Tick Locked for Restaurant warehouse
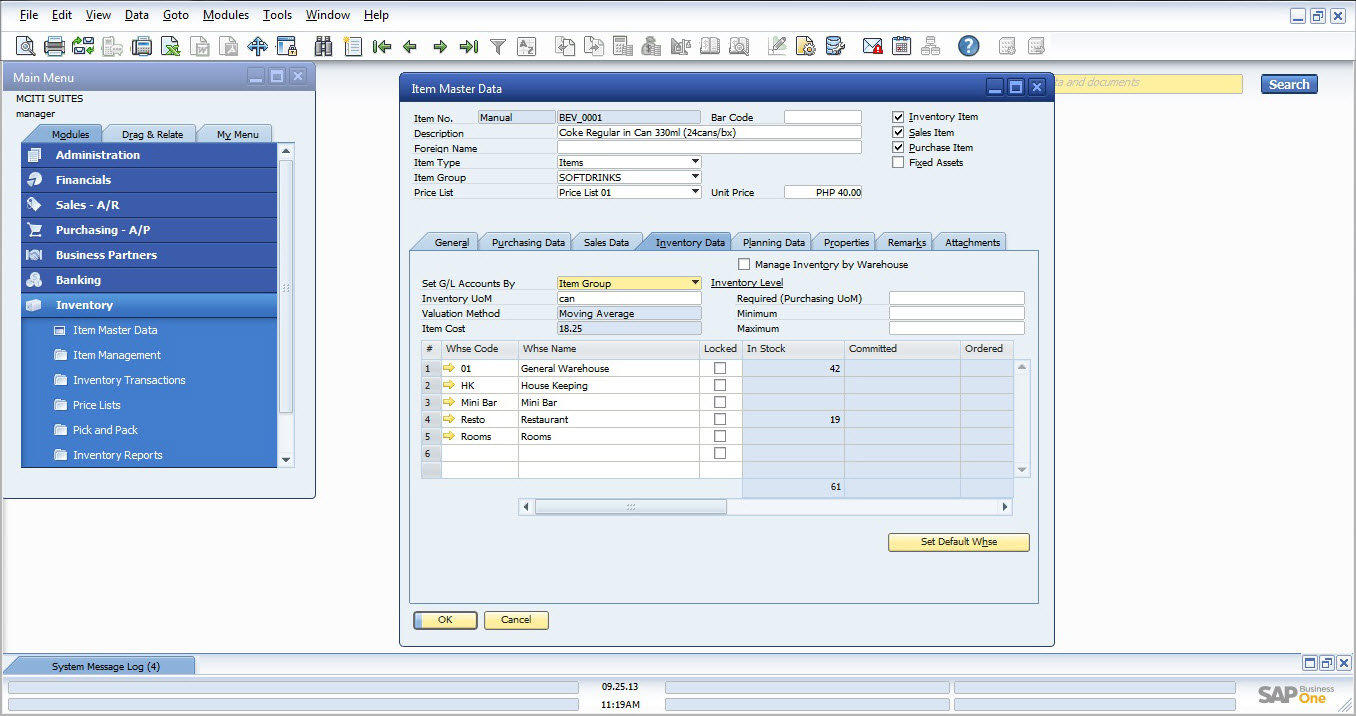The height and width of the screenshot is (716, 1356). point(720,419)
